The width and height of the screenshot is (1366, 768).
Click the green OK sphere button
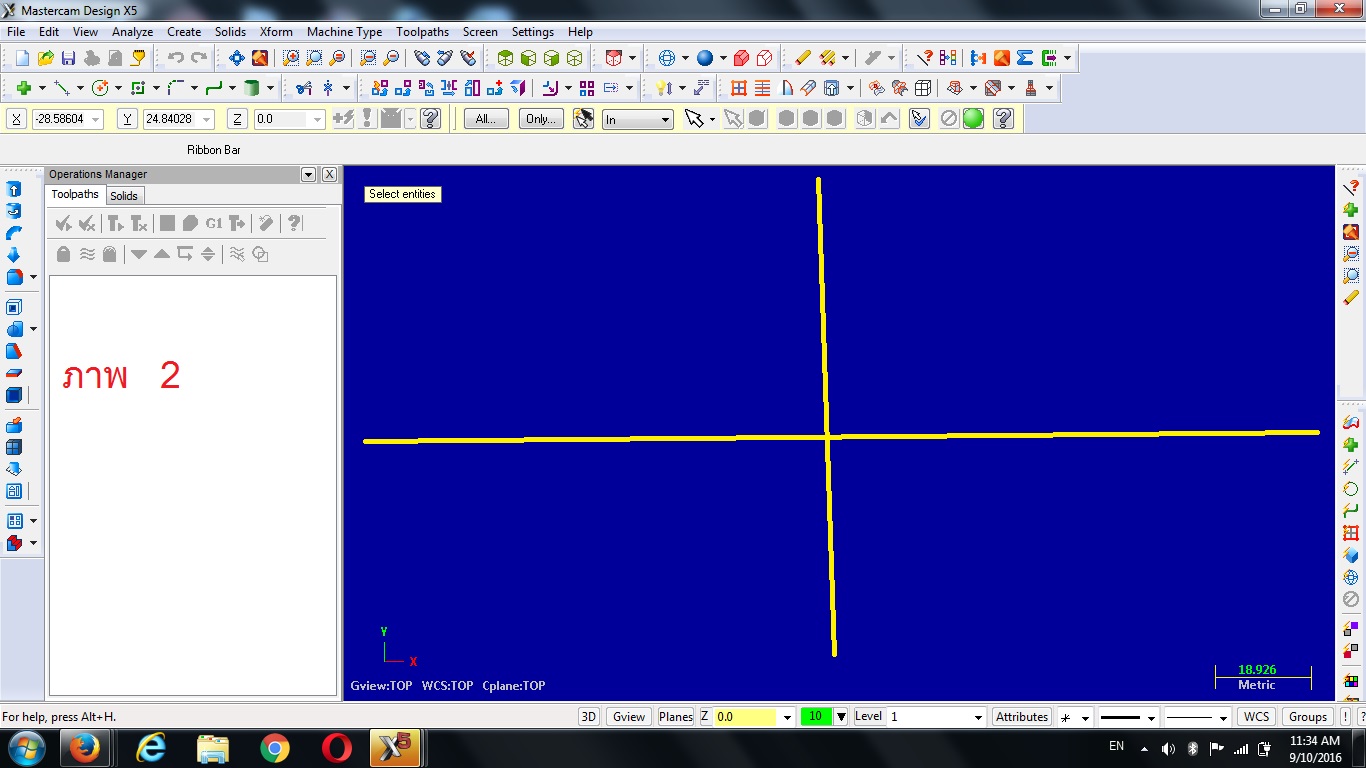click(x=973, y=119)
